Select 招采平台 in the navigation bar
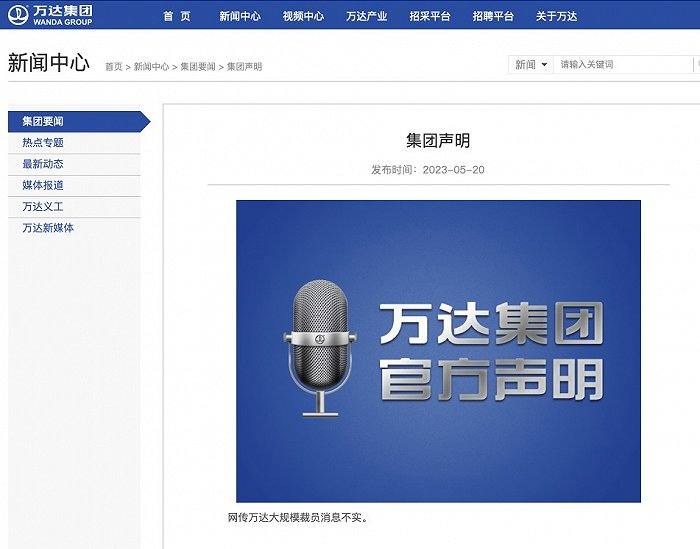Image resolution: width=700 pixels, height=549 pixels. (430, 17)
